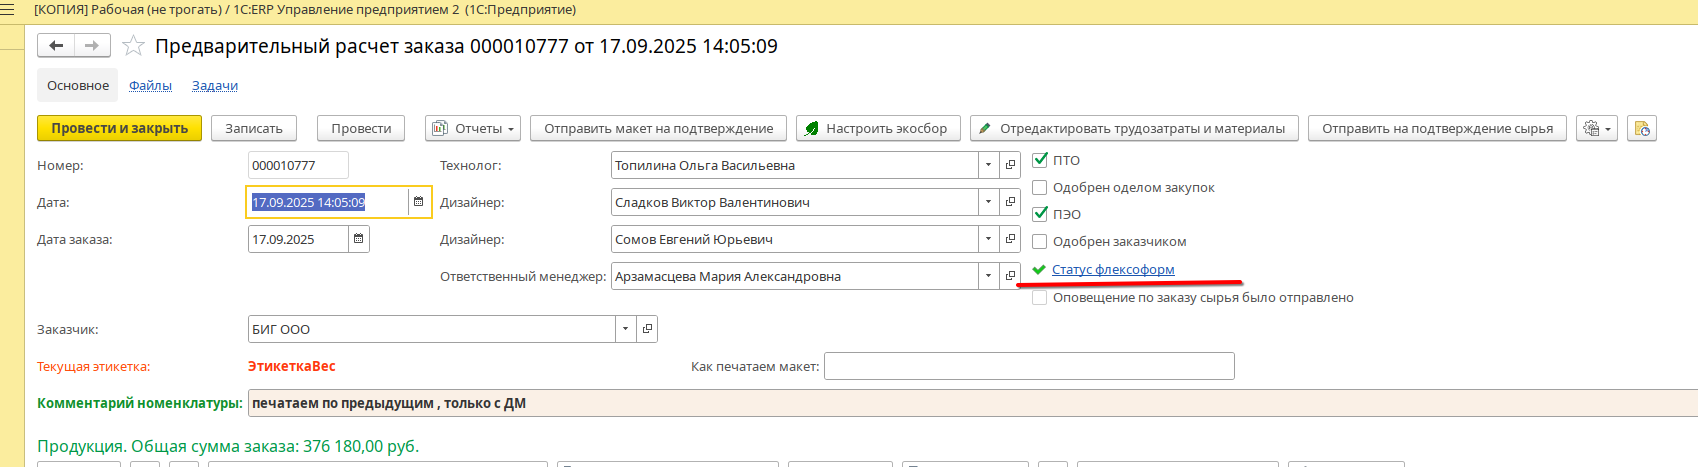Image resolution: width=1698 pixels, height=467 pixels.
Task: Open hamburger main menu
Action: [8, 10]
